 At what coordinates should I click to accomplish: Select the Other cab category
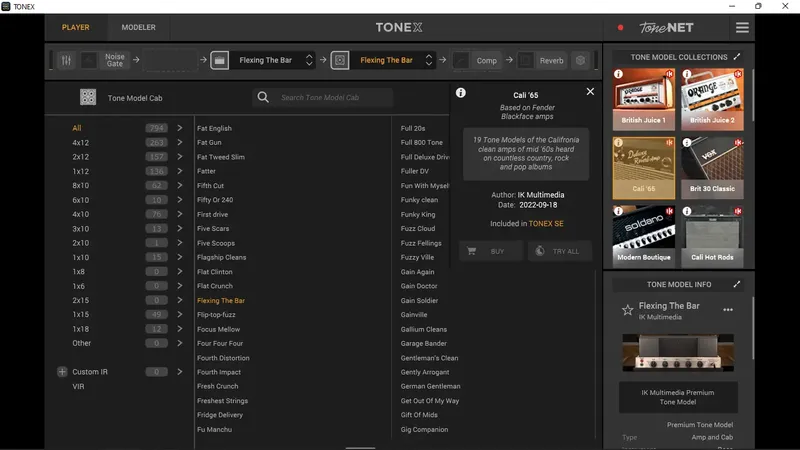(x=82, y=343)
